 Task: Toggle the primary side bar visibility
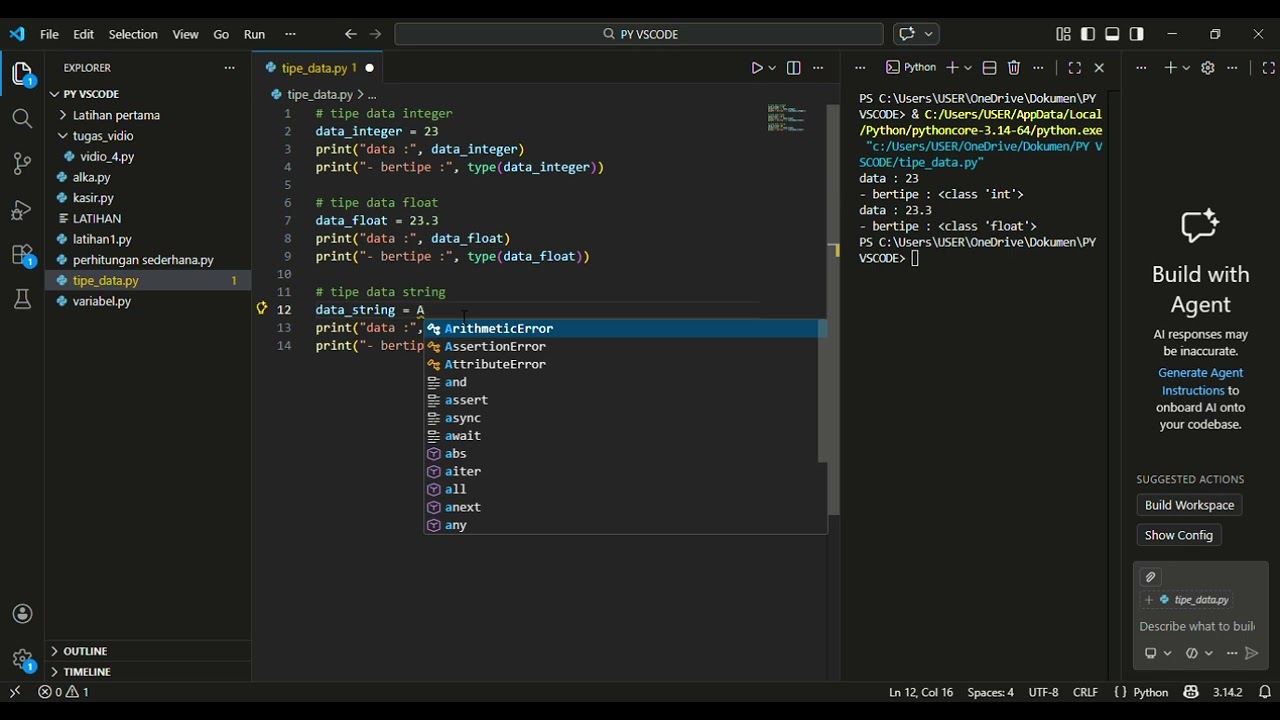(1088, 34)
